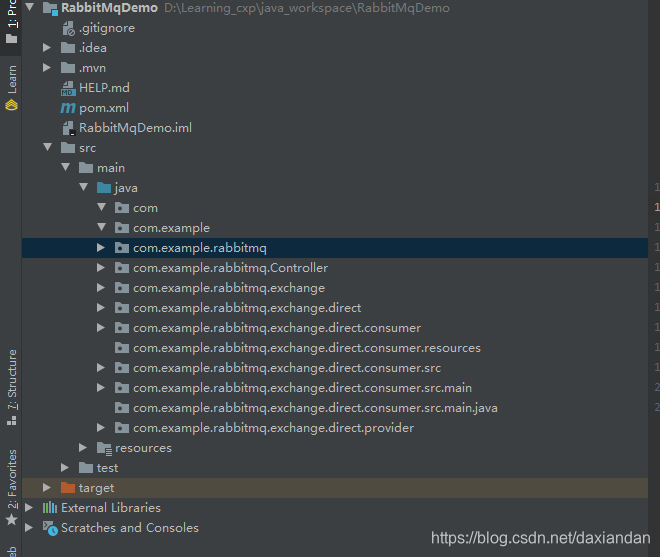This screenshot has width=660, height=557.
Task: Click the Scratches and Consoles icon
Action: tap(50, 528)
